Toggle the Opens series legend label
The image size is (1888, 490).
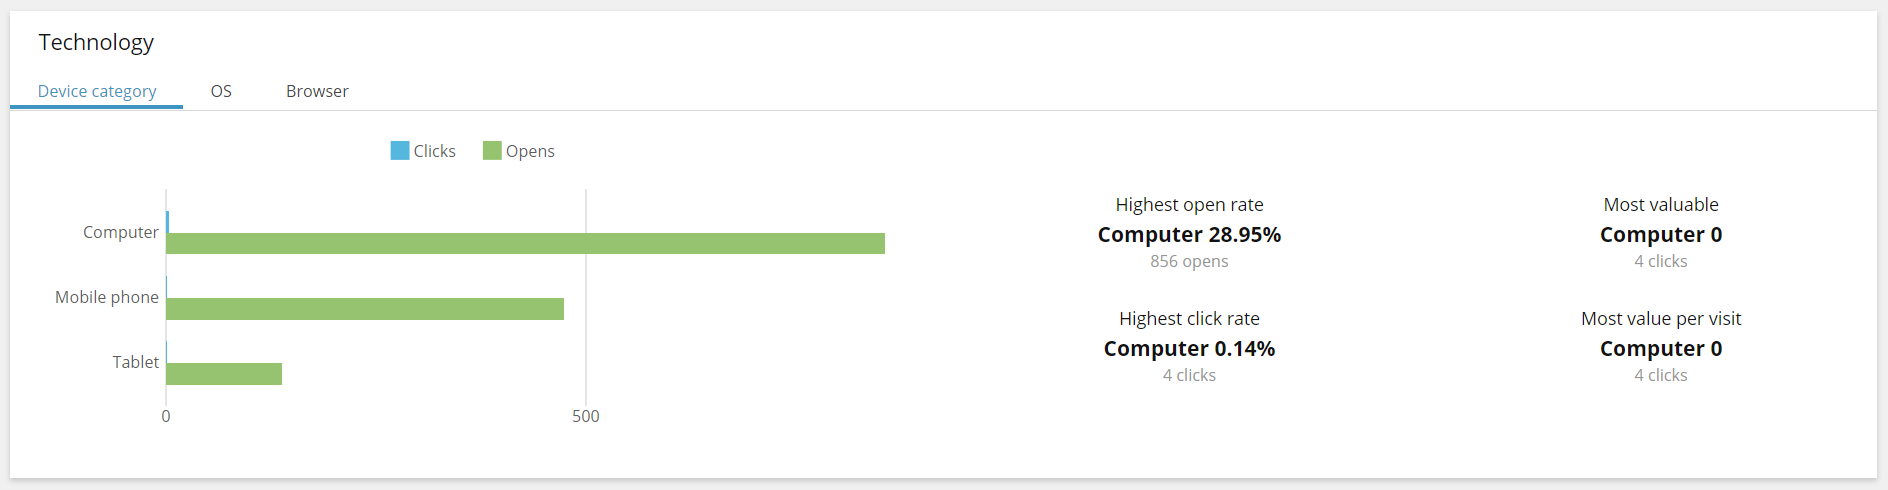pos(530,151)
